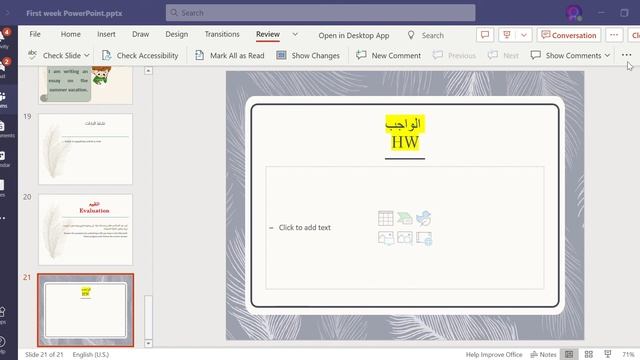
Task: Select slide 21 thumbnail
Action: point(85,310)
